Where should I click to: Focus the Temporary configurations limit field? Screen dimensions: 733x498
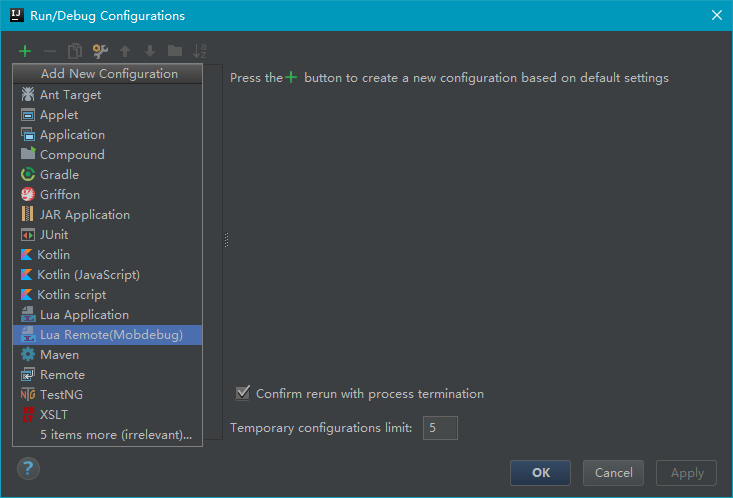coord(440,428)
